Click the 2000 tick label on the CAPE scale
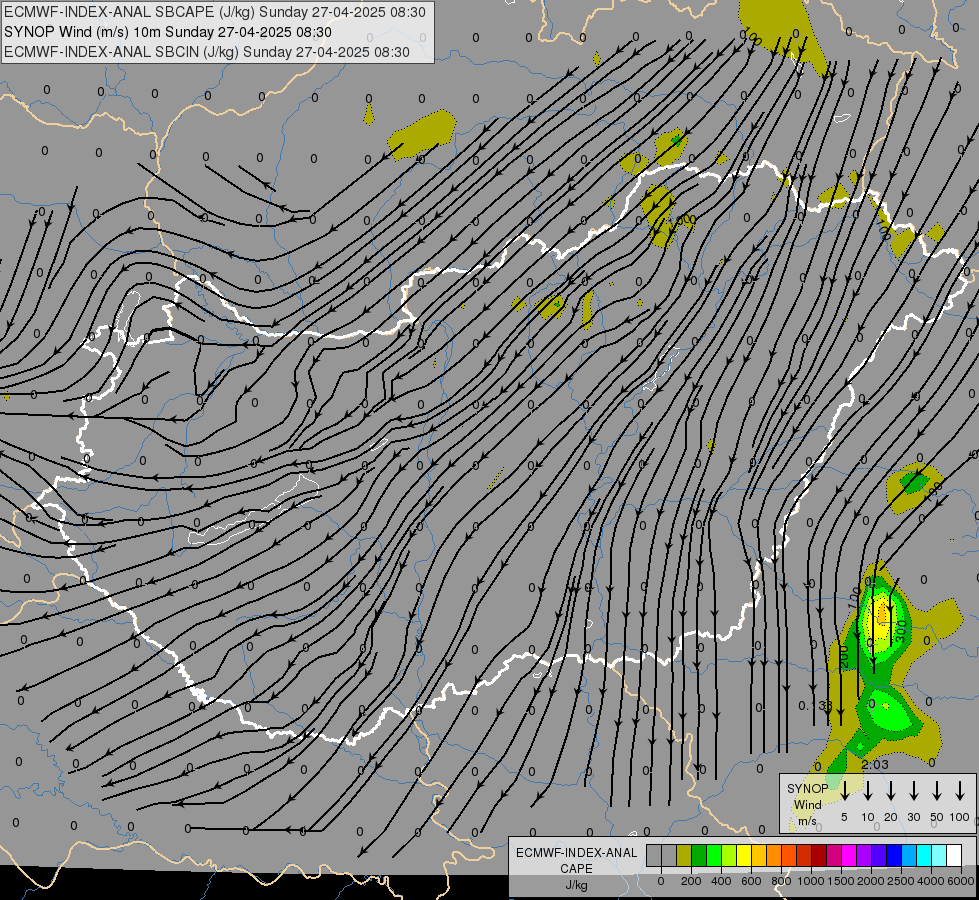 870,881
